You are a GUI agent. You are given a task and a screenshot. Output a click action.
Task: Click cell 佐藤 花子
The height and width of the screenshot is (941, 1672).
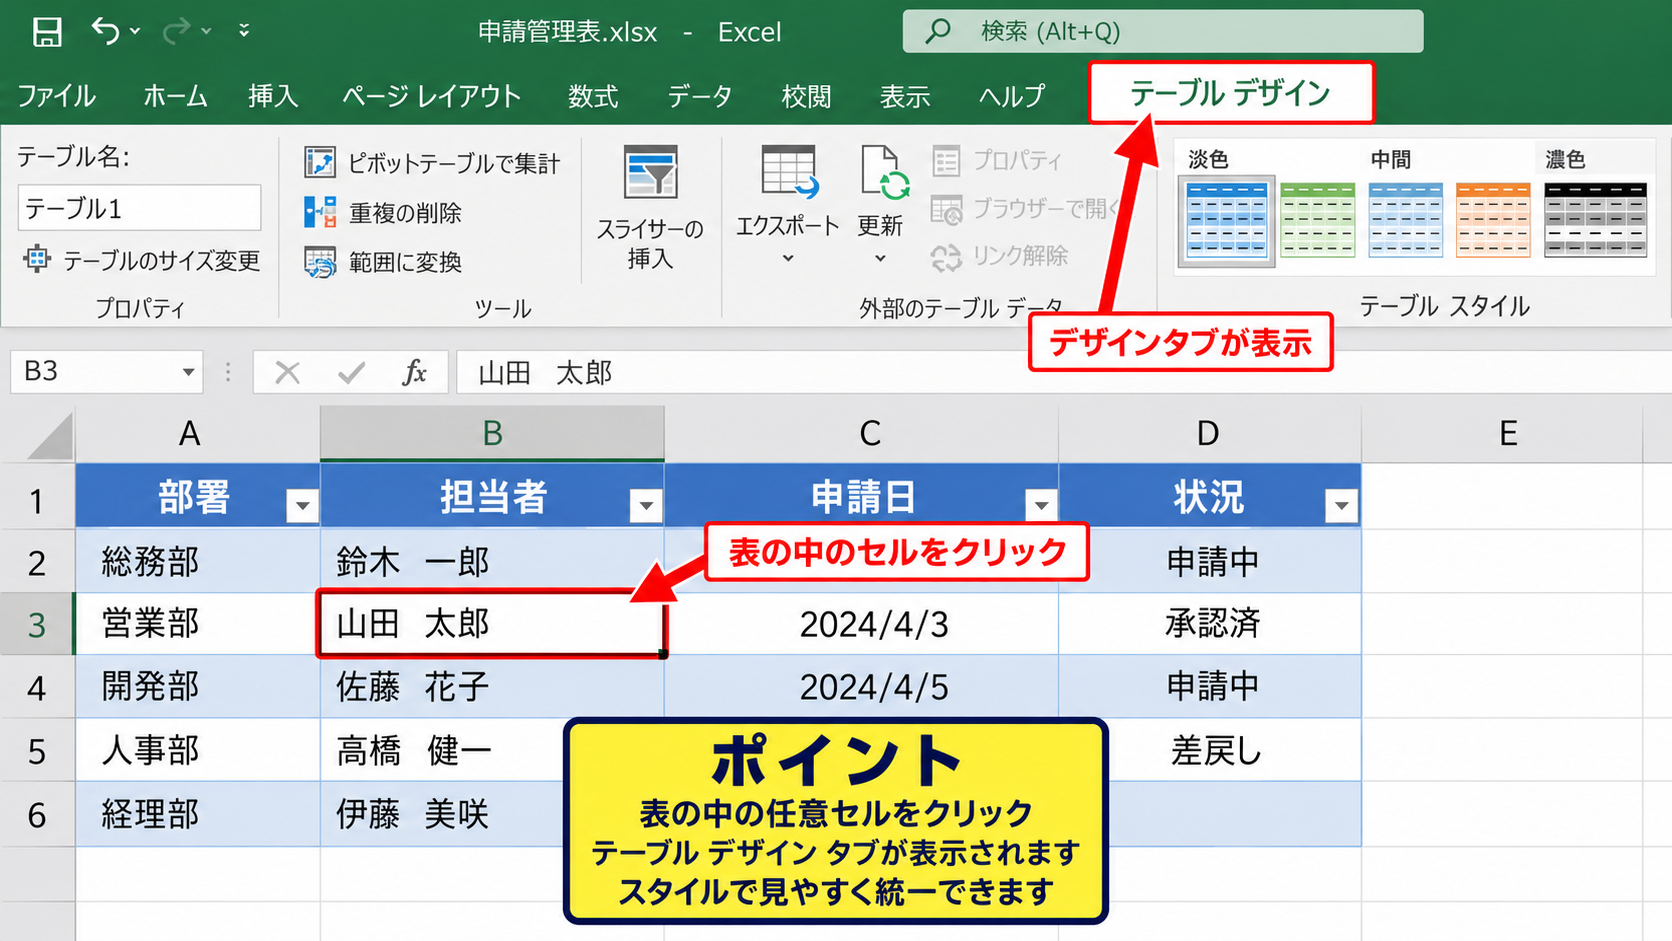[x=492, y=687]
